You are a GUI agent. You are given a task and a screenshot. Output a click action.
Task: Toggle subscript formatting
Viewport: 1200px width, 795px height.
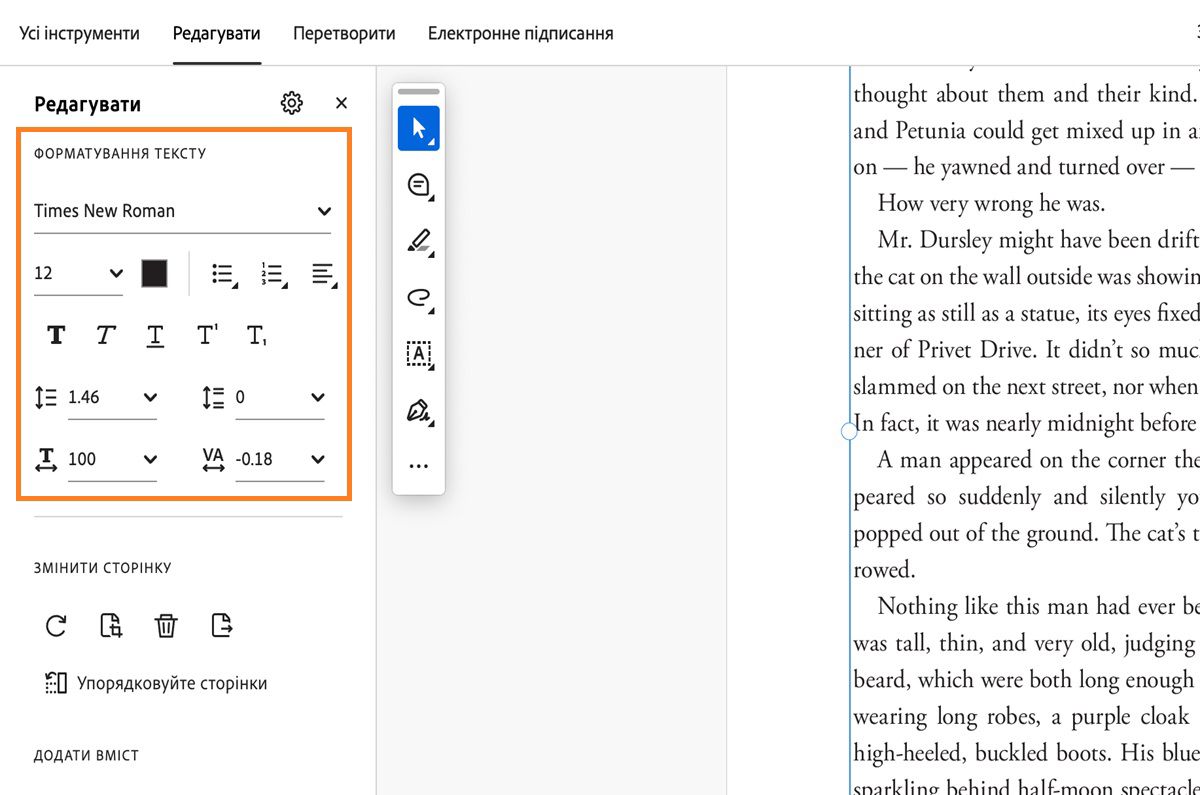257,335
